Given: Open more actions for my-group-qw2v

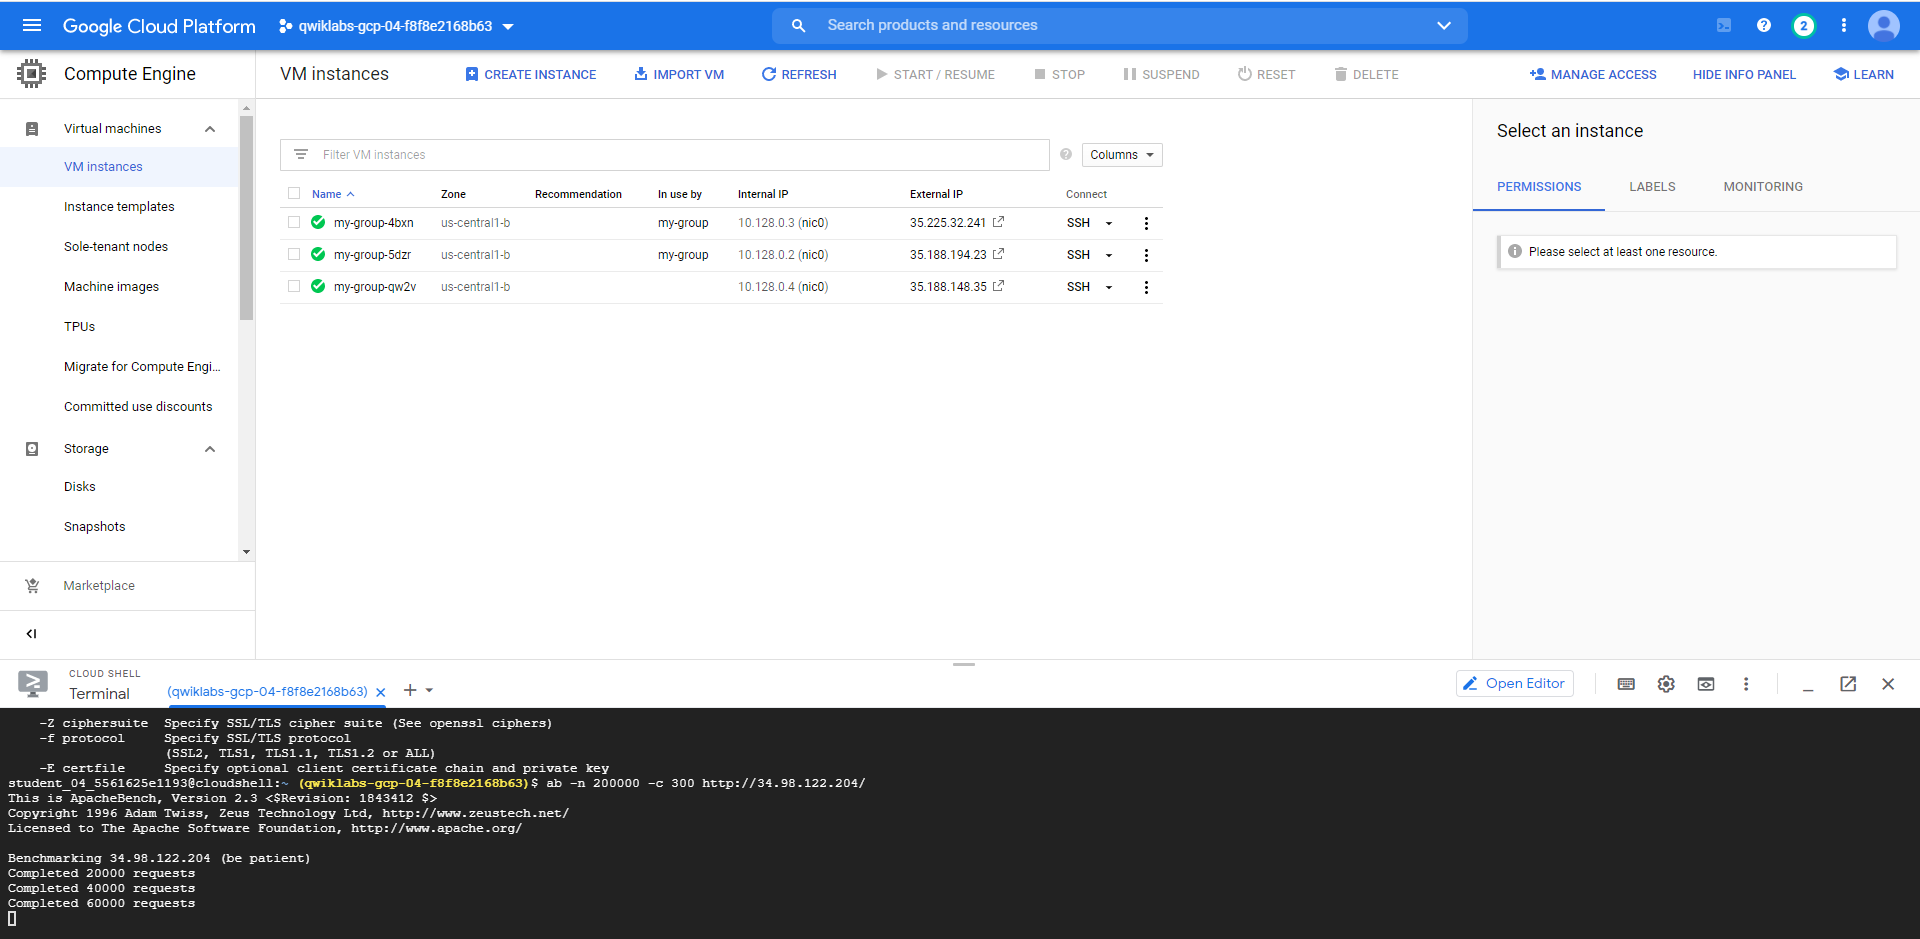Looking at the screenshot, I should (1146, 287).
